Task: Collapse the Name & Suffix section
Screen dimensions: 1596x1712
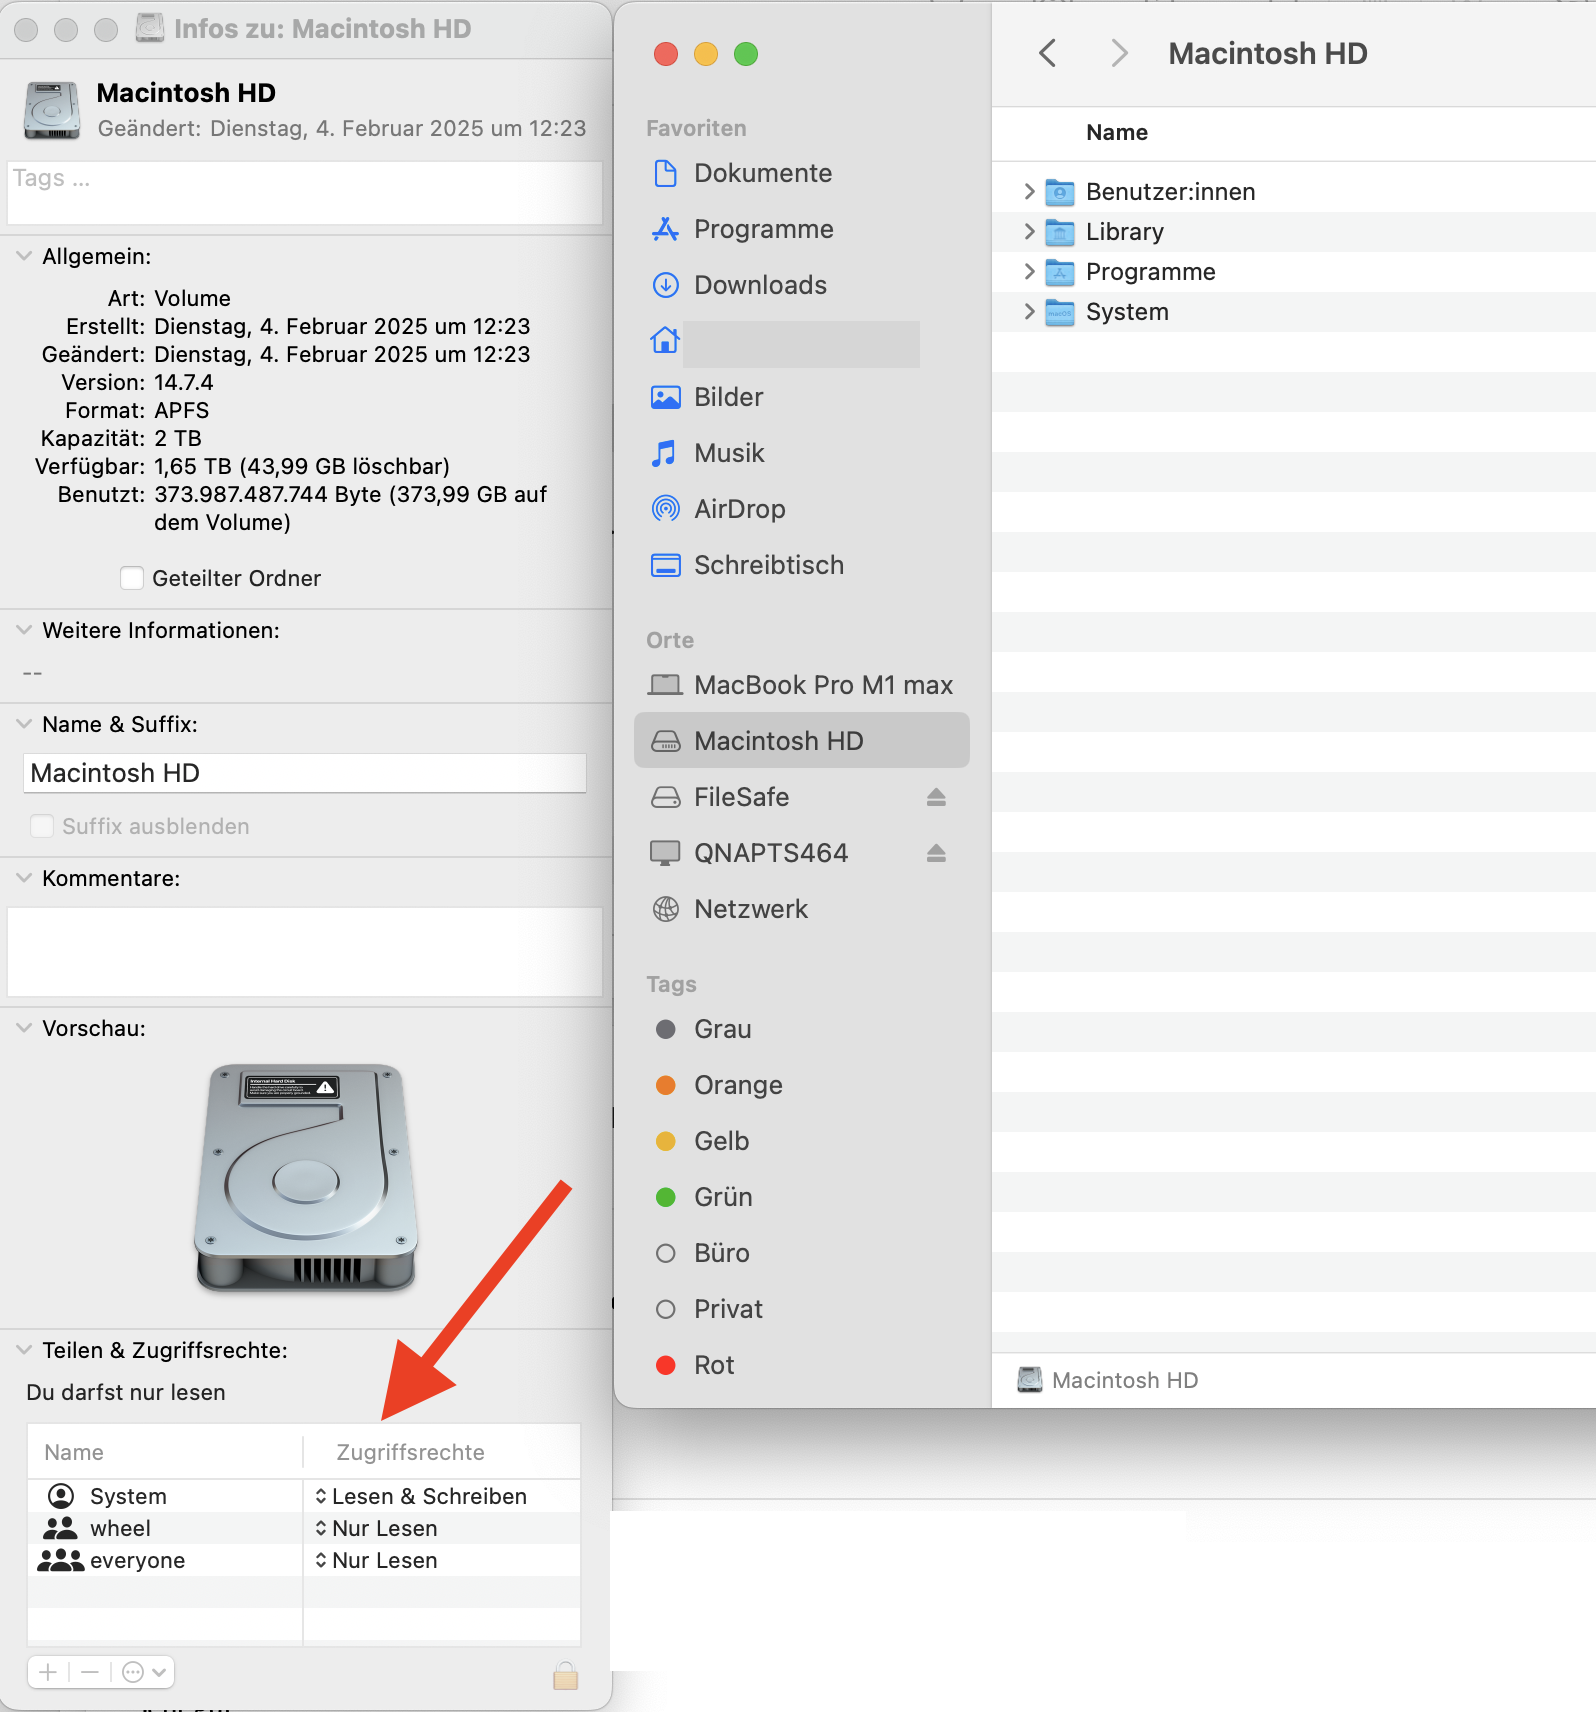Action: [24, 724]
